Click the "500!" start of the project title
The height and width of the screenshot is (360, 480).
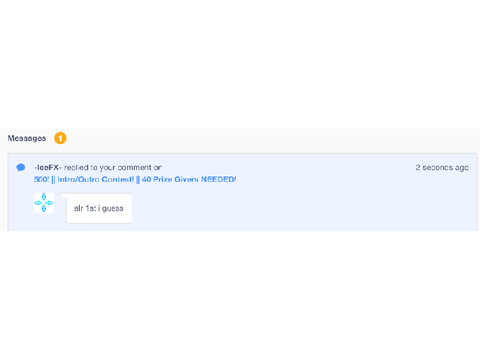[x=41, y=179]
